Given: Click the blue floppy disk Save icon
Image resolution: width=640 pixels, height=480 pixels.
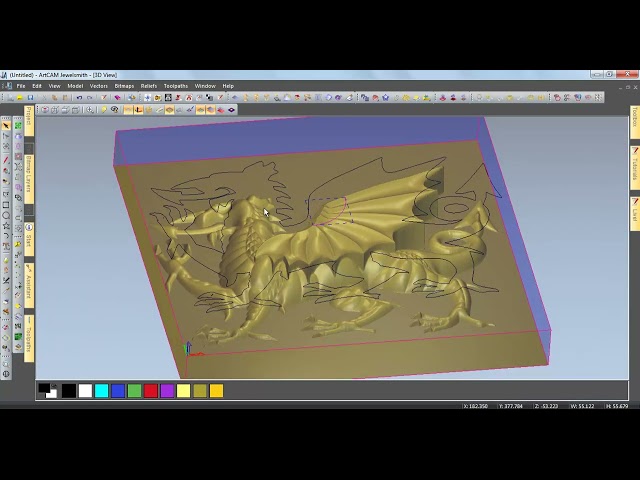Looking at the screenshot, I should click(30, 98).
